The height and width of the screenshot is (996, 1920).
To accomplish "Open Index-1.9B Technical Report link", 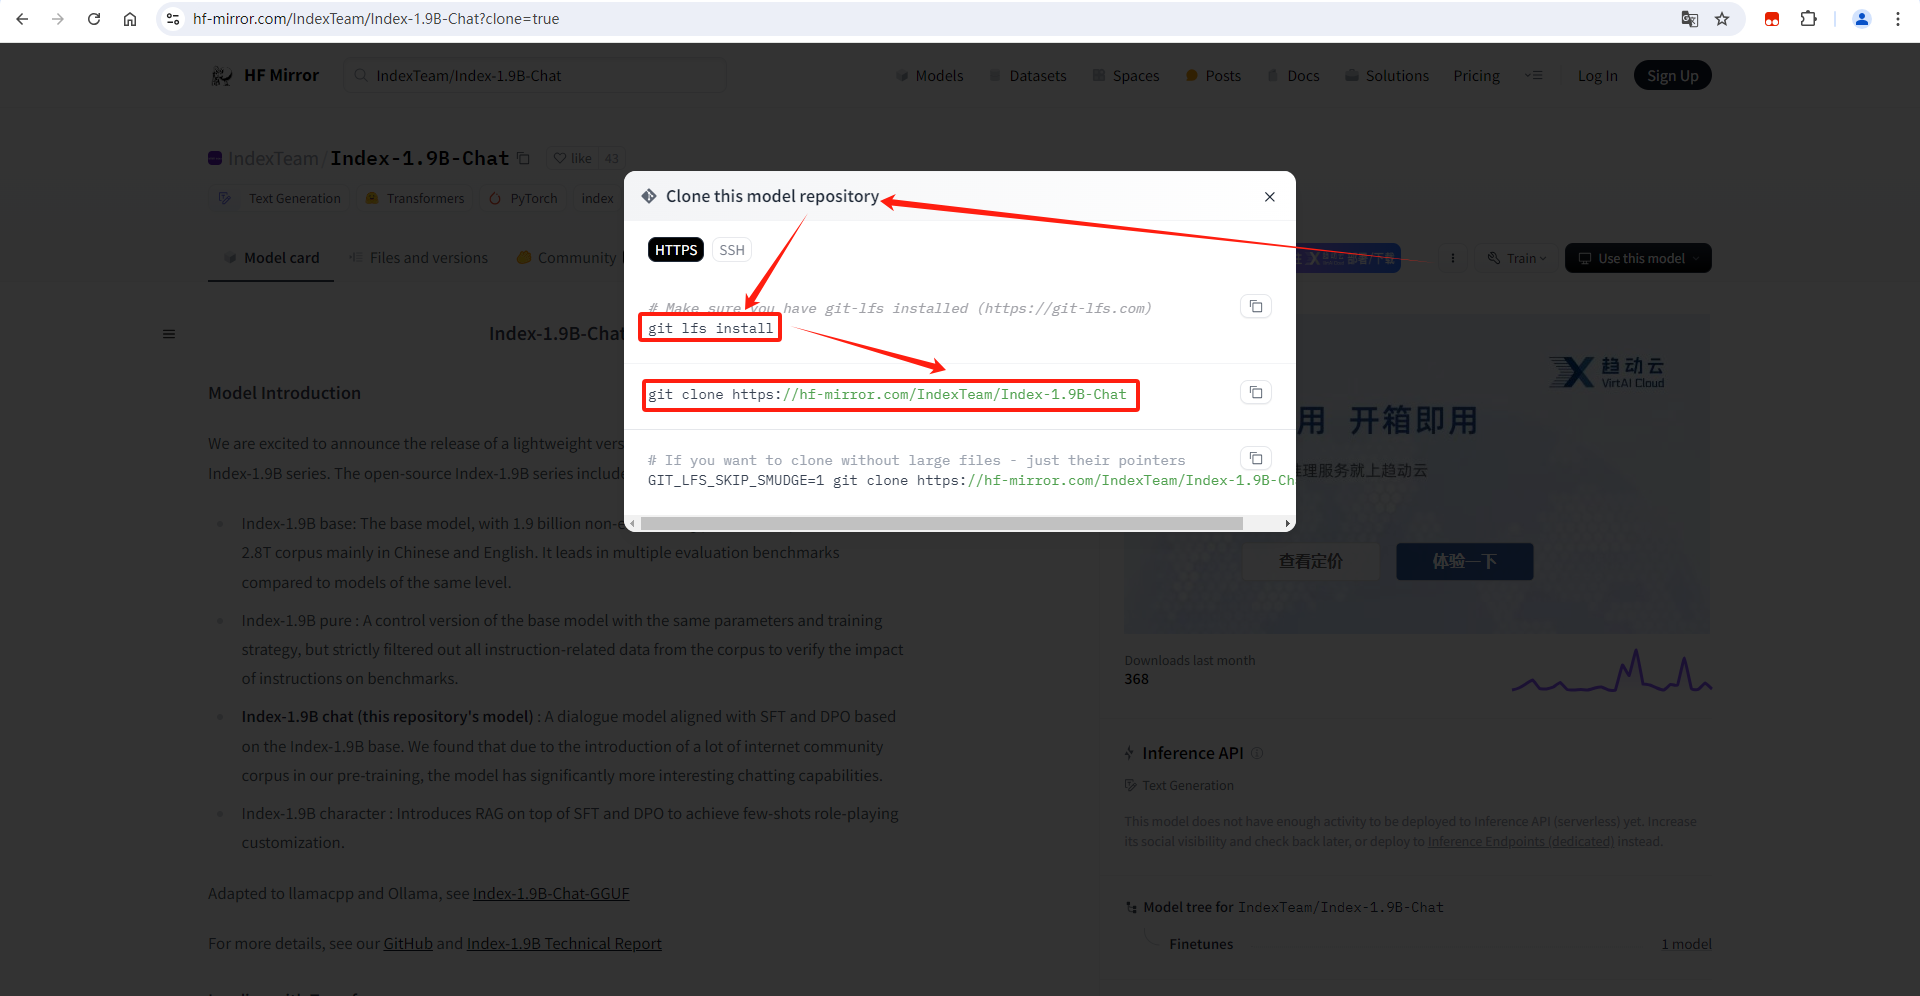I will pos(564,944).
